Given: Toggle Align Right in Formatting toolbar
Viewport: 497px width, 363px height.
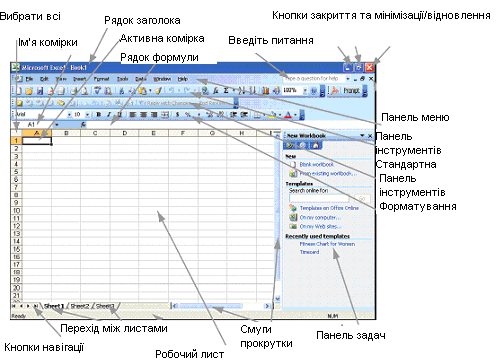Looking at the screenshot, I should click(154, 115).
